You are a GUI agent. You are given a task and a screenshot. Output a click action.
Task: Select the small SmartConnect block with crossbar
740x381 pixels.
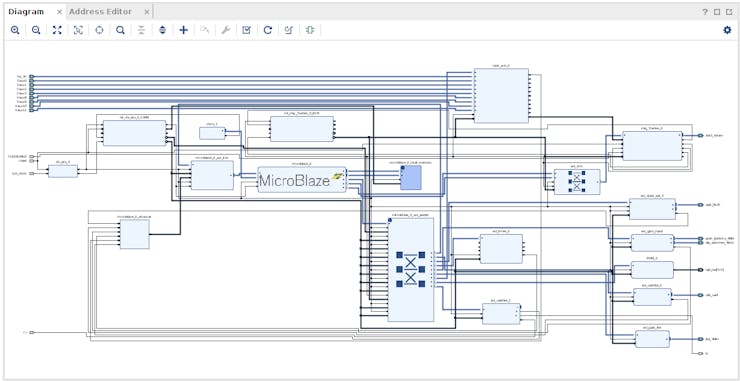tap(577, 182)
